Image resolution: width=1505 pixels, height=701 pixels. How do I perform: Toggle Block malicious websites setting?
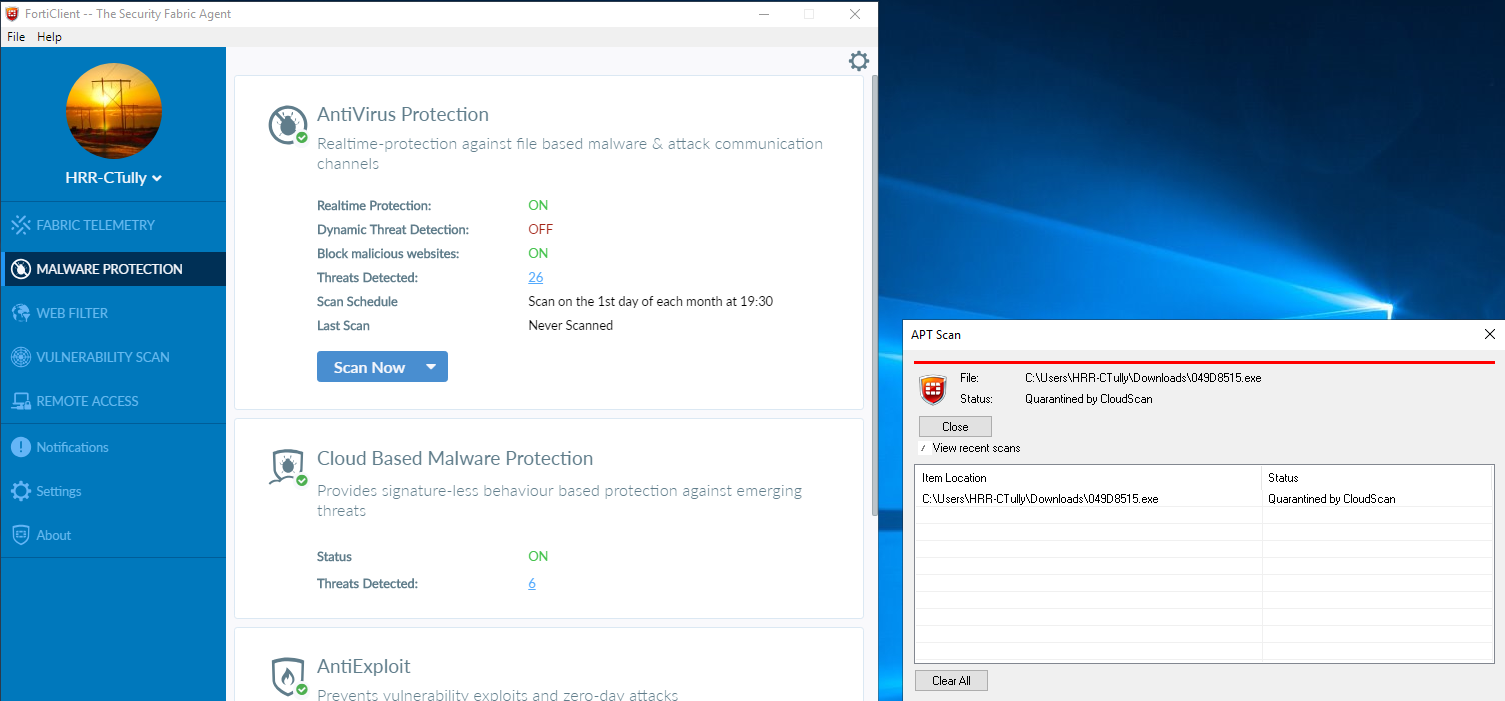coord(537,253)
